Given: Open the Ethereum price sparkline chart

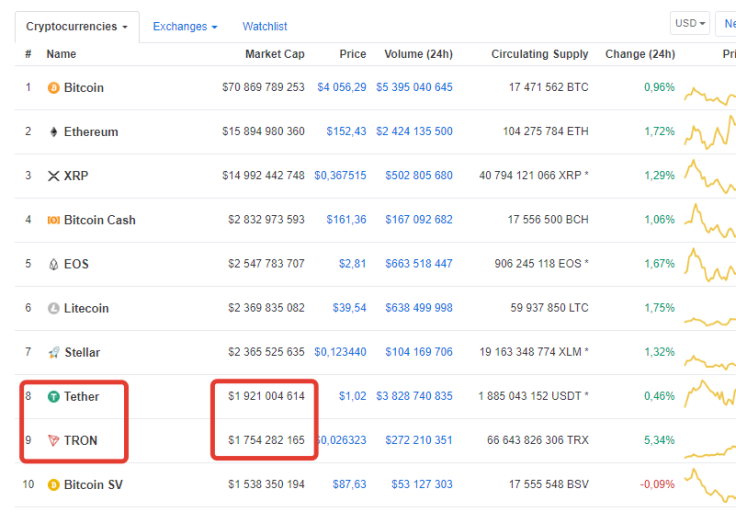Looking at the screenshot, I should [x=710, y=132].
